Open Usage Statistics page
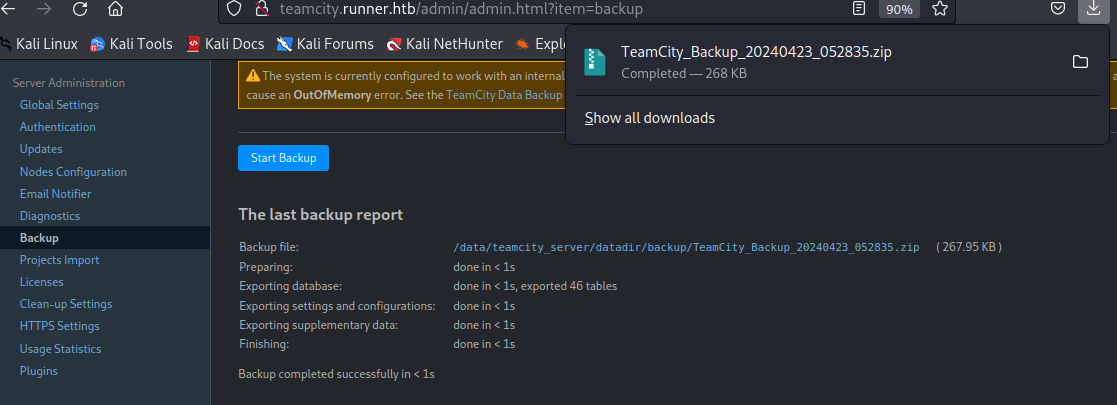Image resolution: width=1117 pixels, height=405 pixels. click(61, 349)
